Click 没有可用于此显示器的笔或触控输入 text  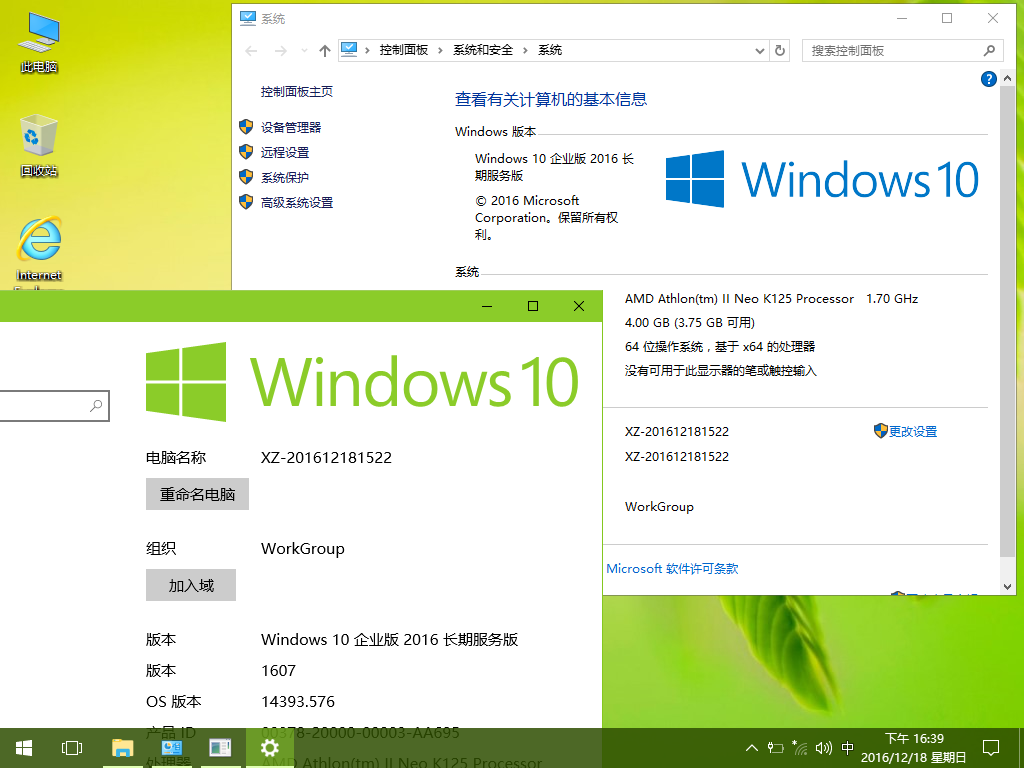(x=720, y=371)
